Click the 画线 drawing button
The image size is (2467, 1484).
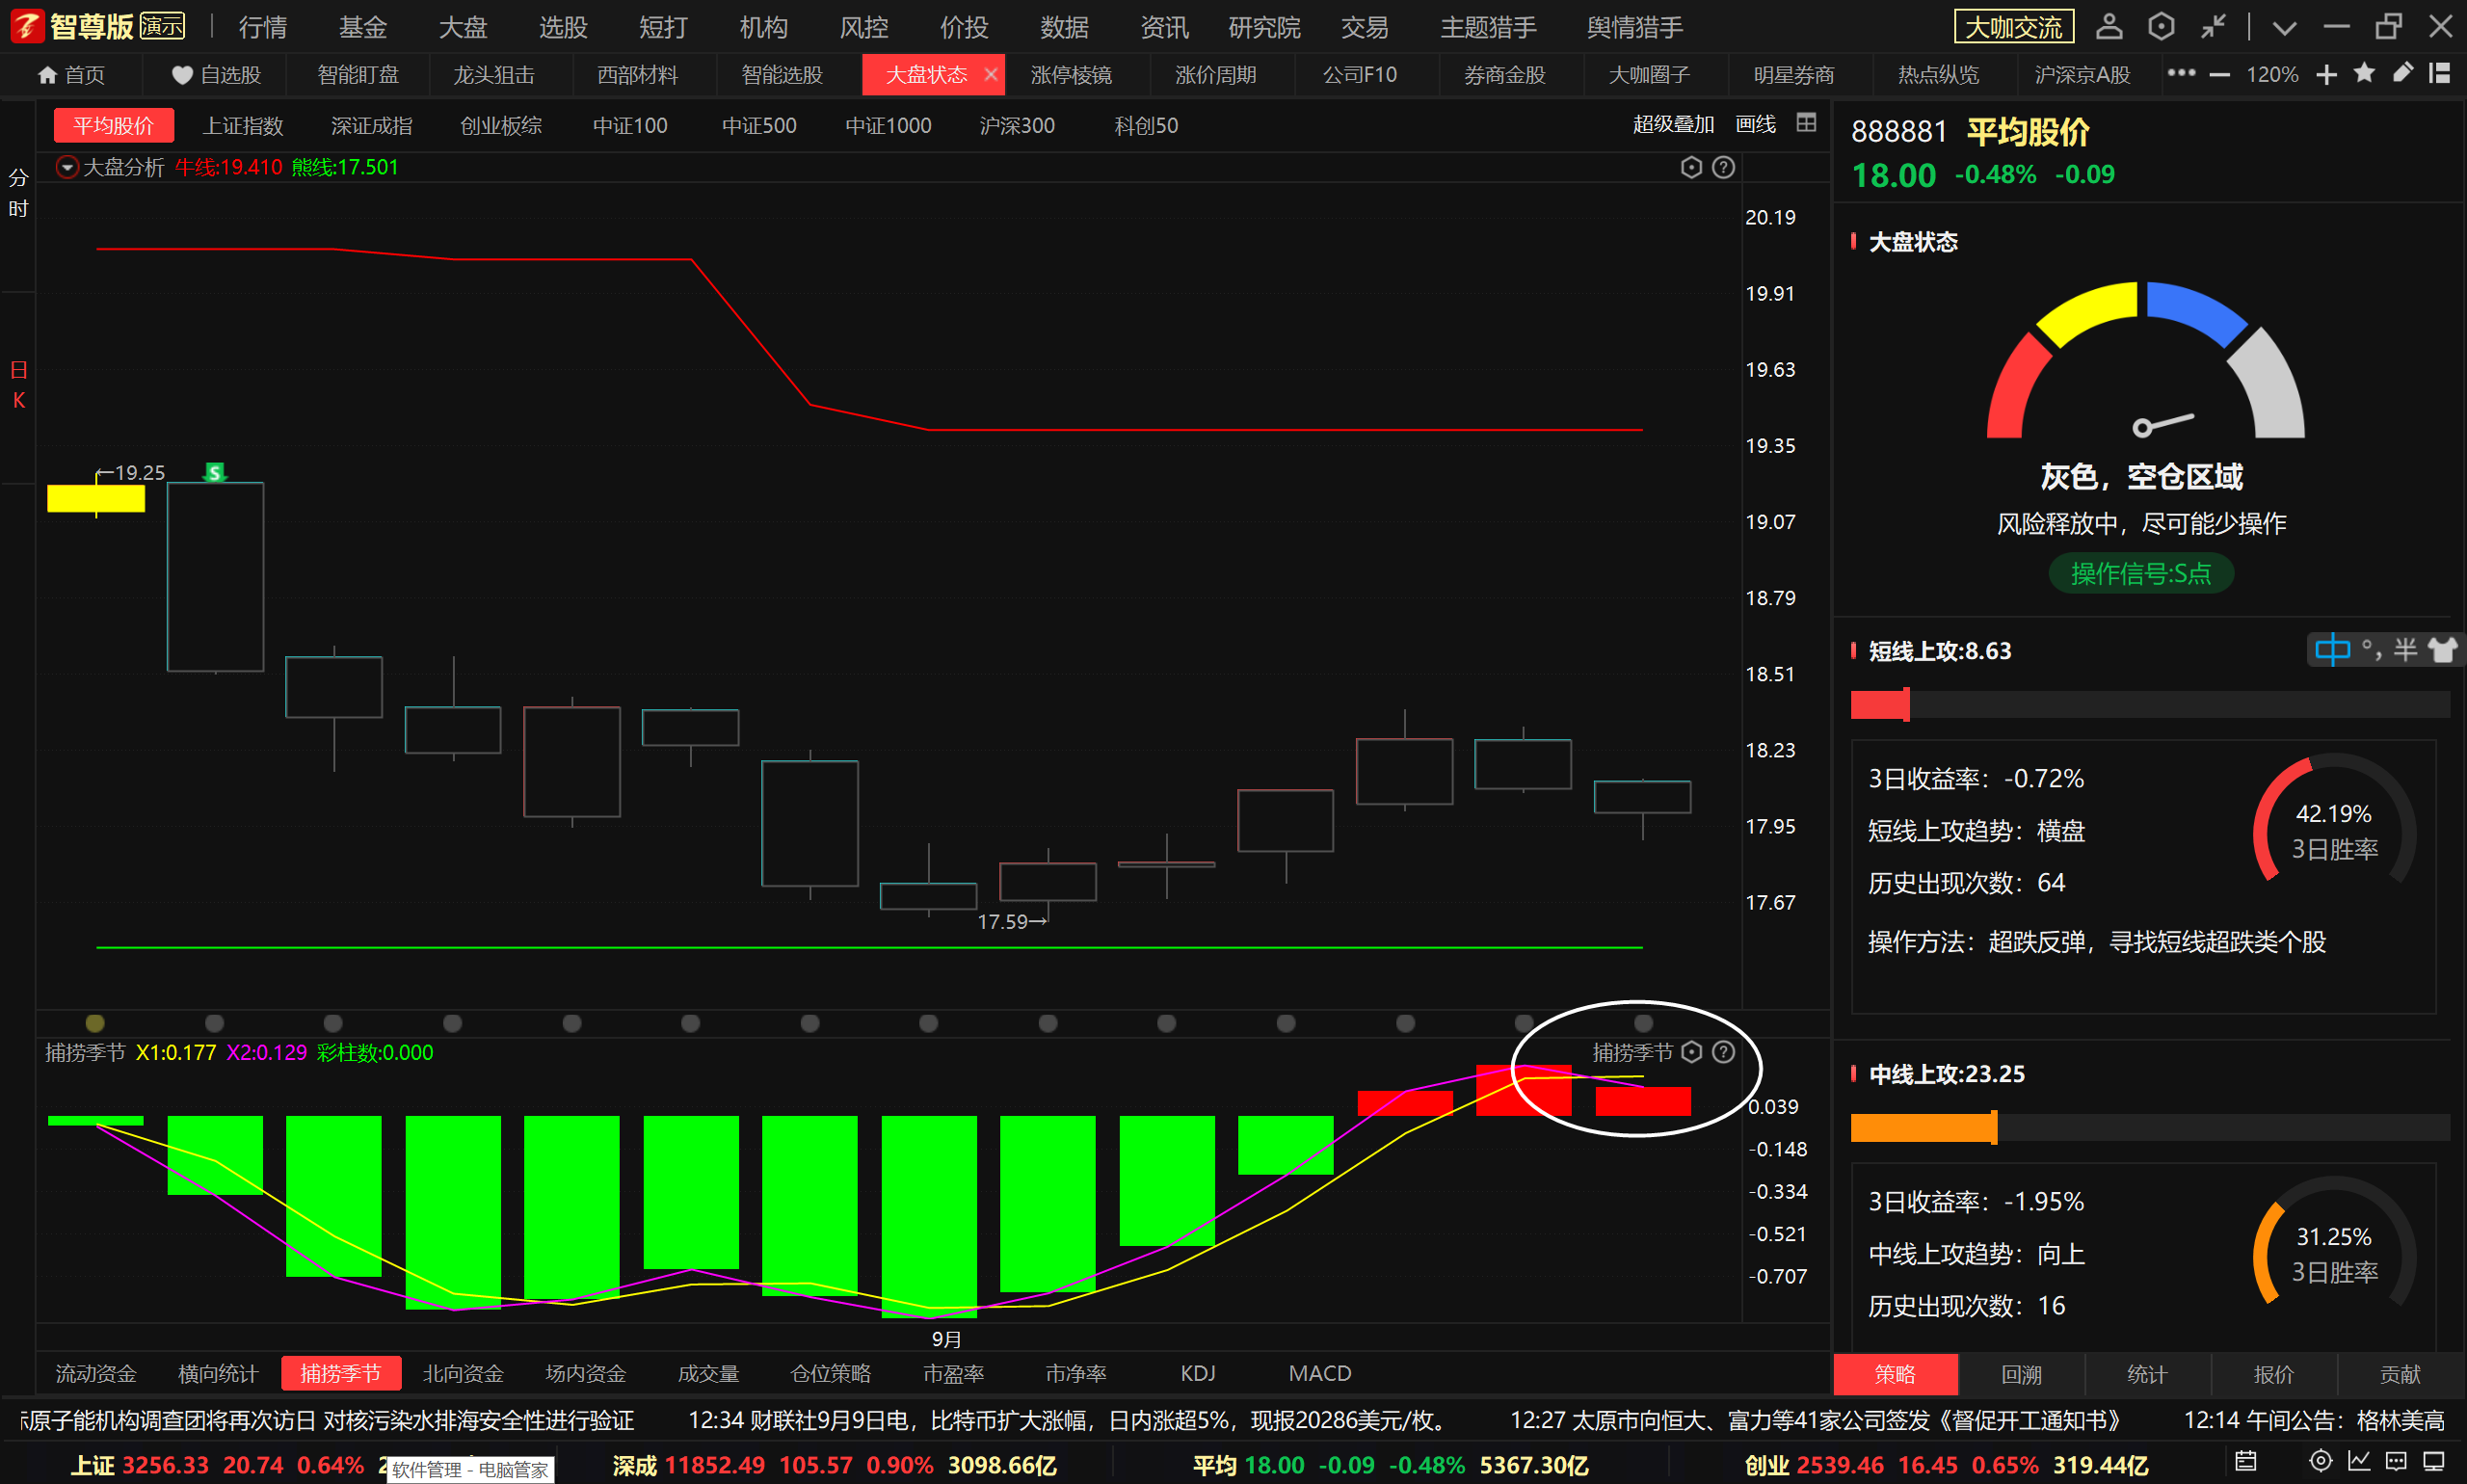1755,124
